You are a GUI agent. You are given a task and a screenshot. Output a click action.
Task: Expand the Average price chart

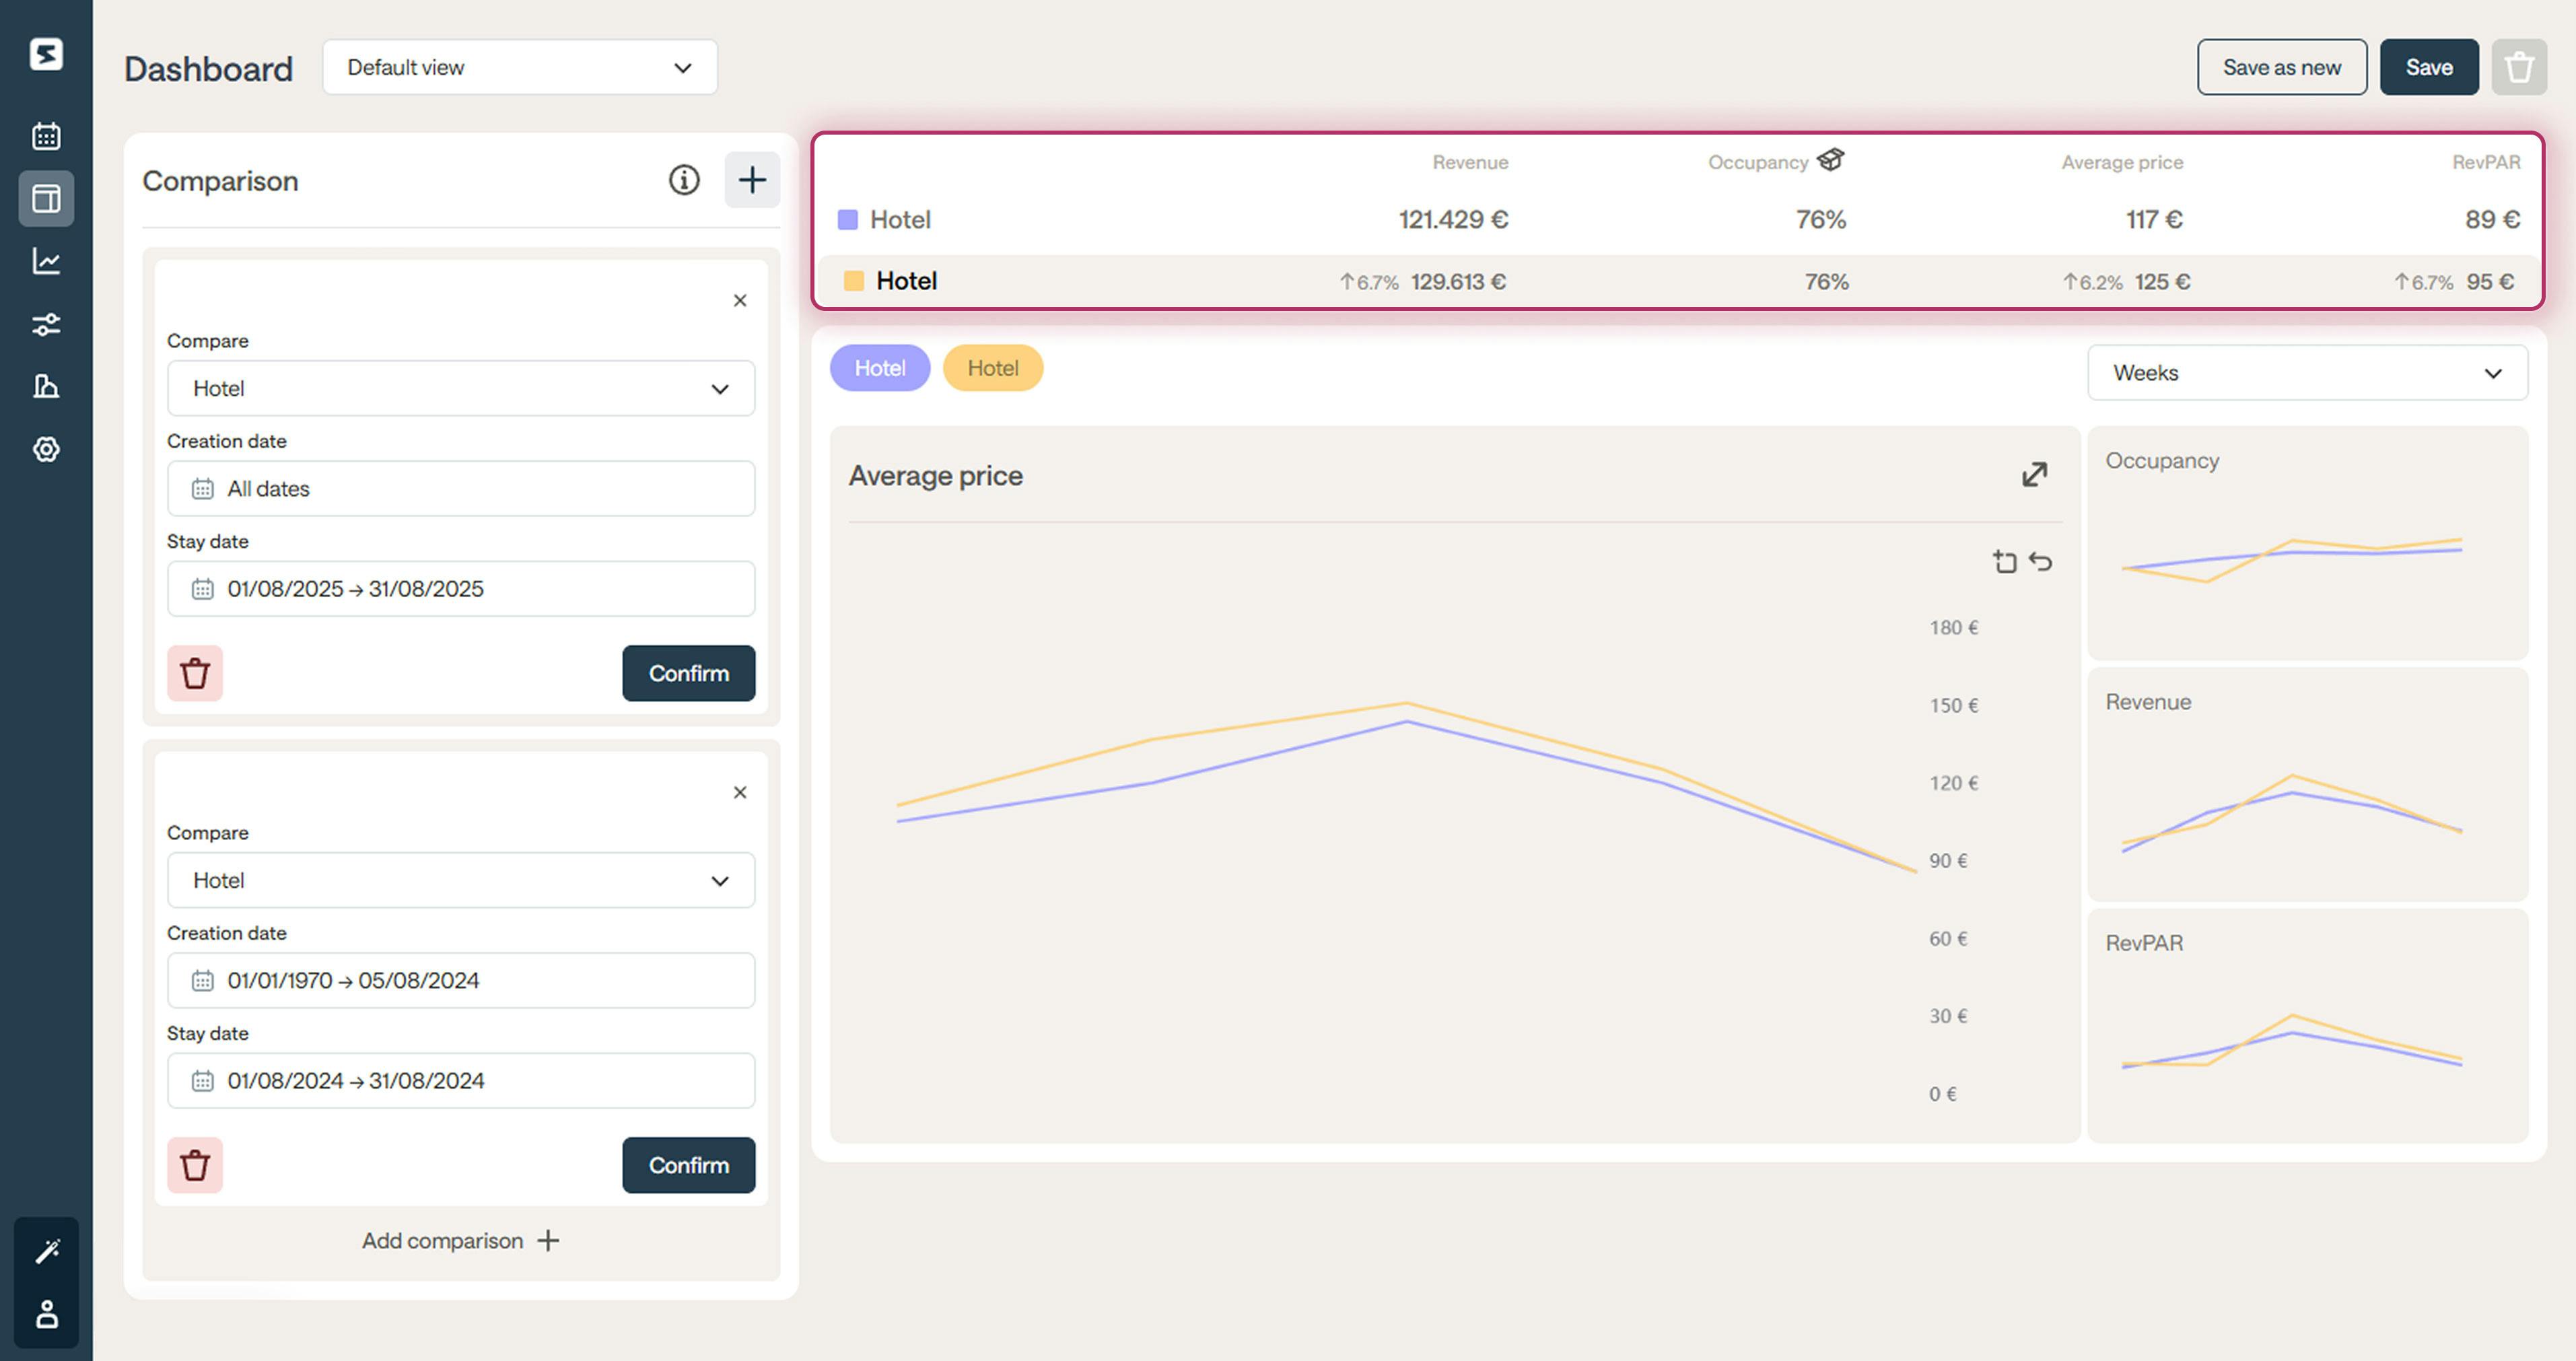pyautogui.click(x=2034, y=474)
